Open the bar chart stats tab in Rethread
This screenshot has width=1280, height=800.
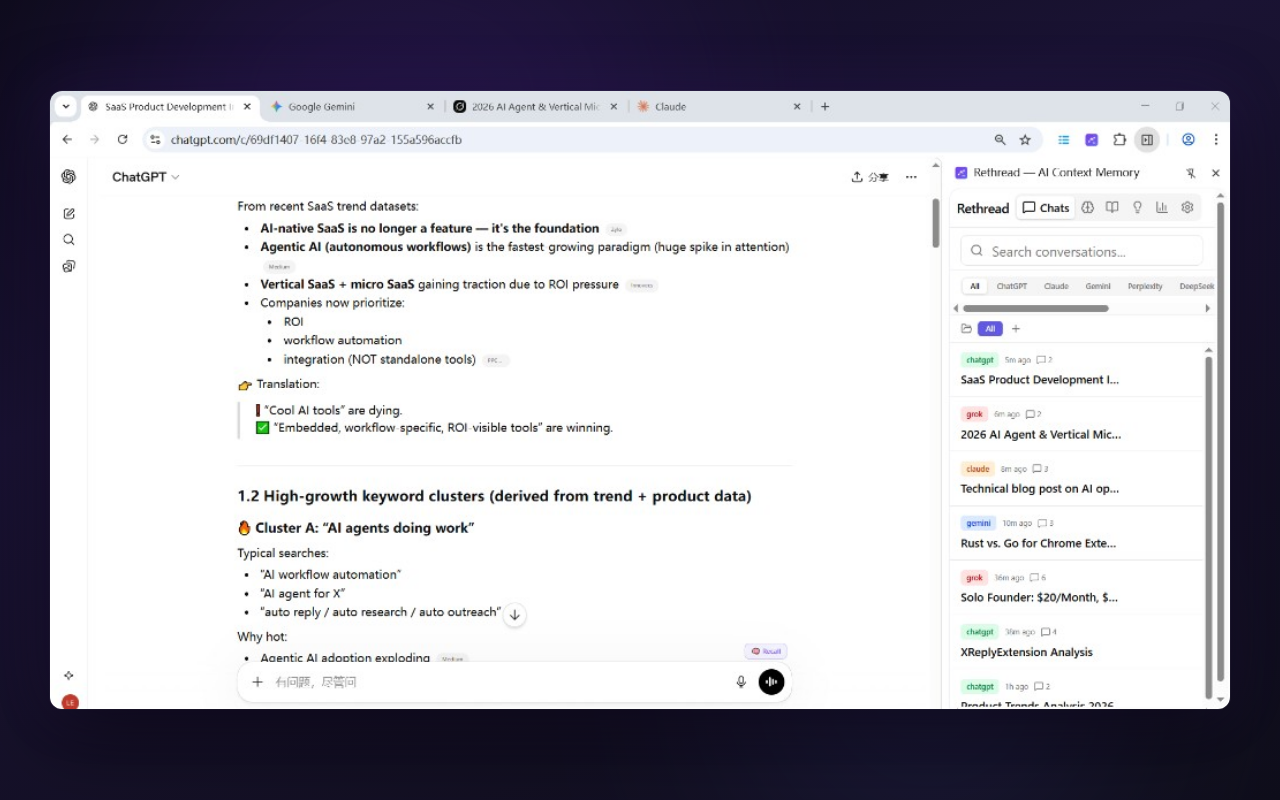pyautogui.click(x=1162, y=208)
